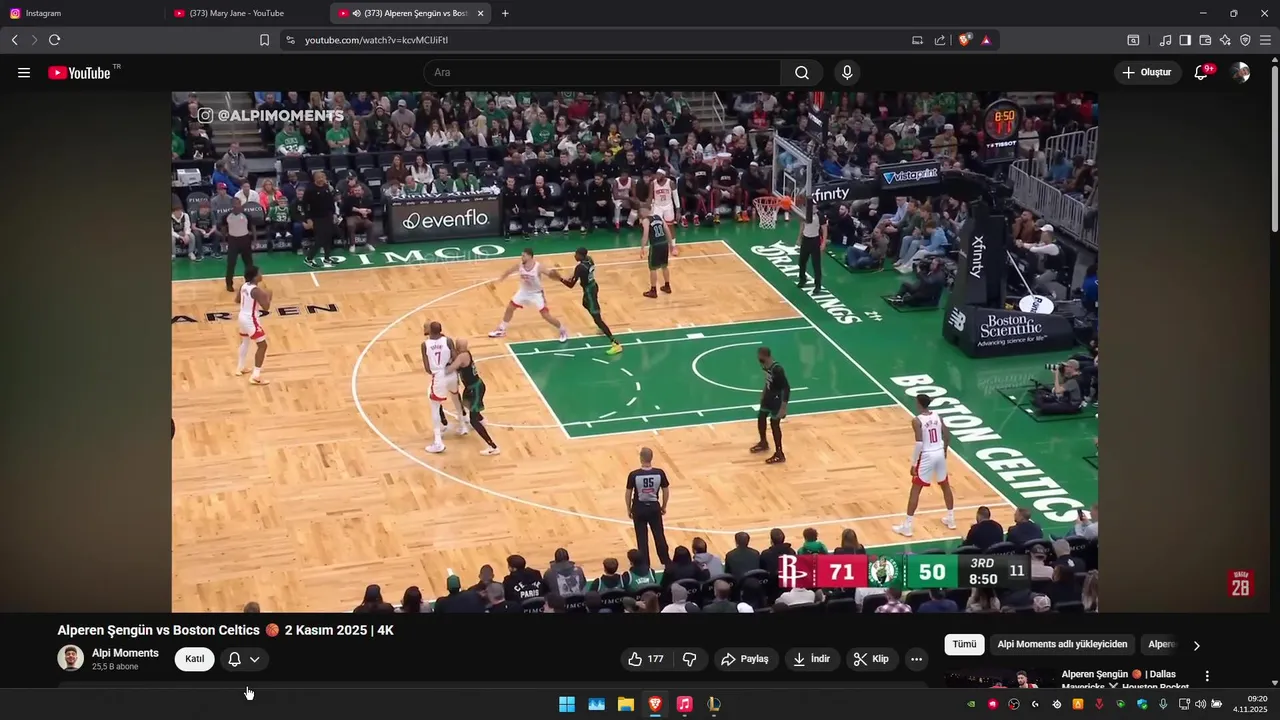Like the video with thumbs up
This screenshot has width=1280, height=720.
click(x=646, y=659)
